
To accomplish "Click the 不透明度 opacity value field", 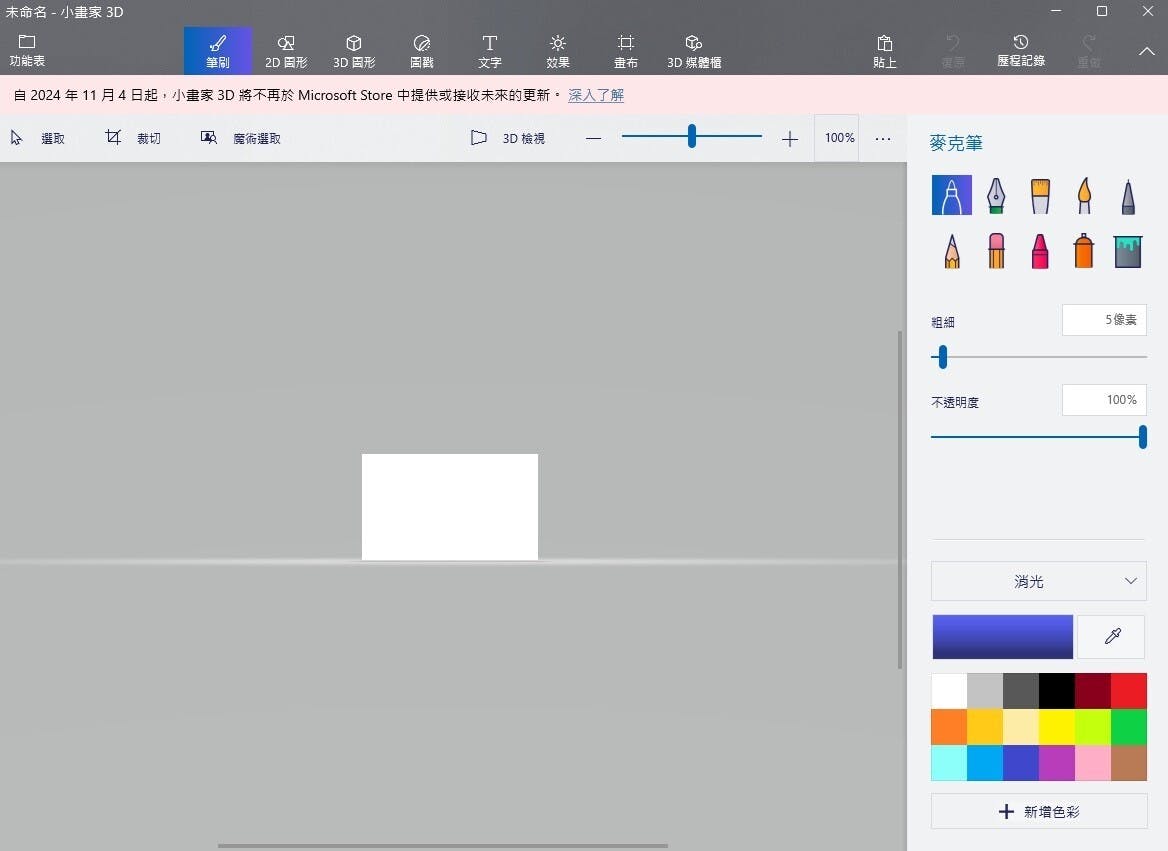I will point(1104,400).
